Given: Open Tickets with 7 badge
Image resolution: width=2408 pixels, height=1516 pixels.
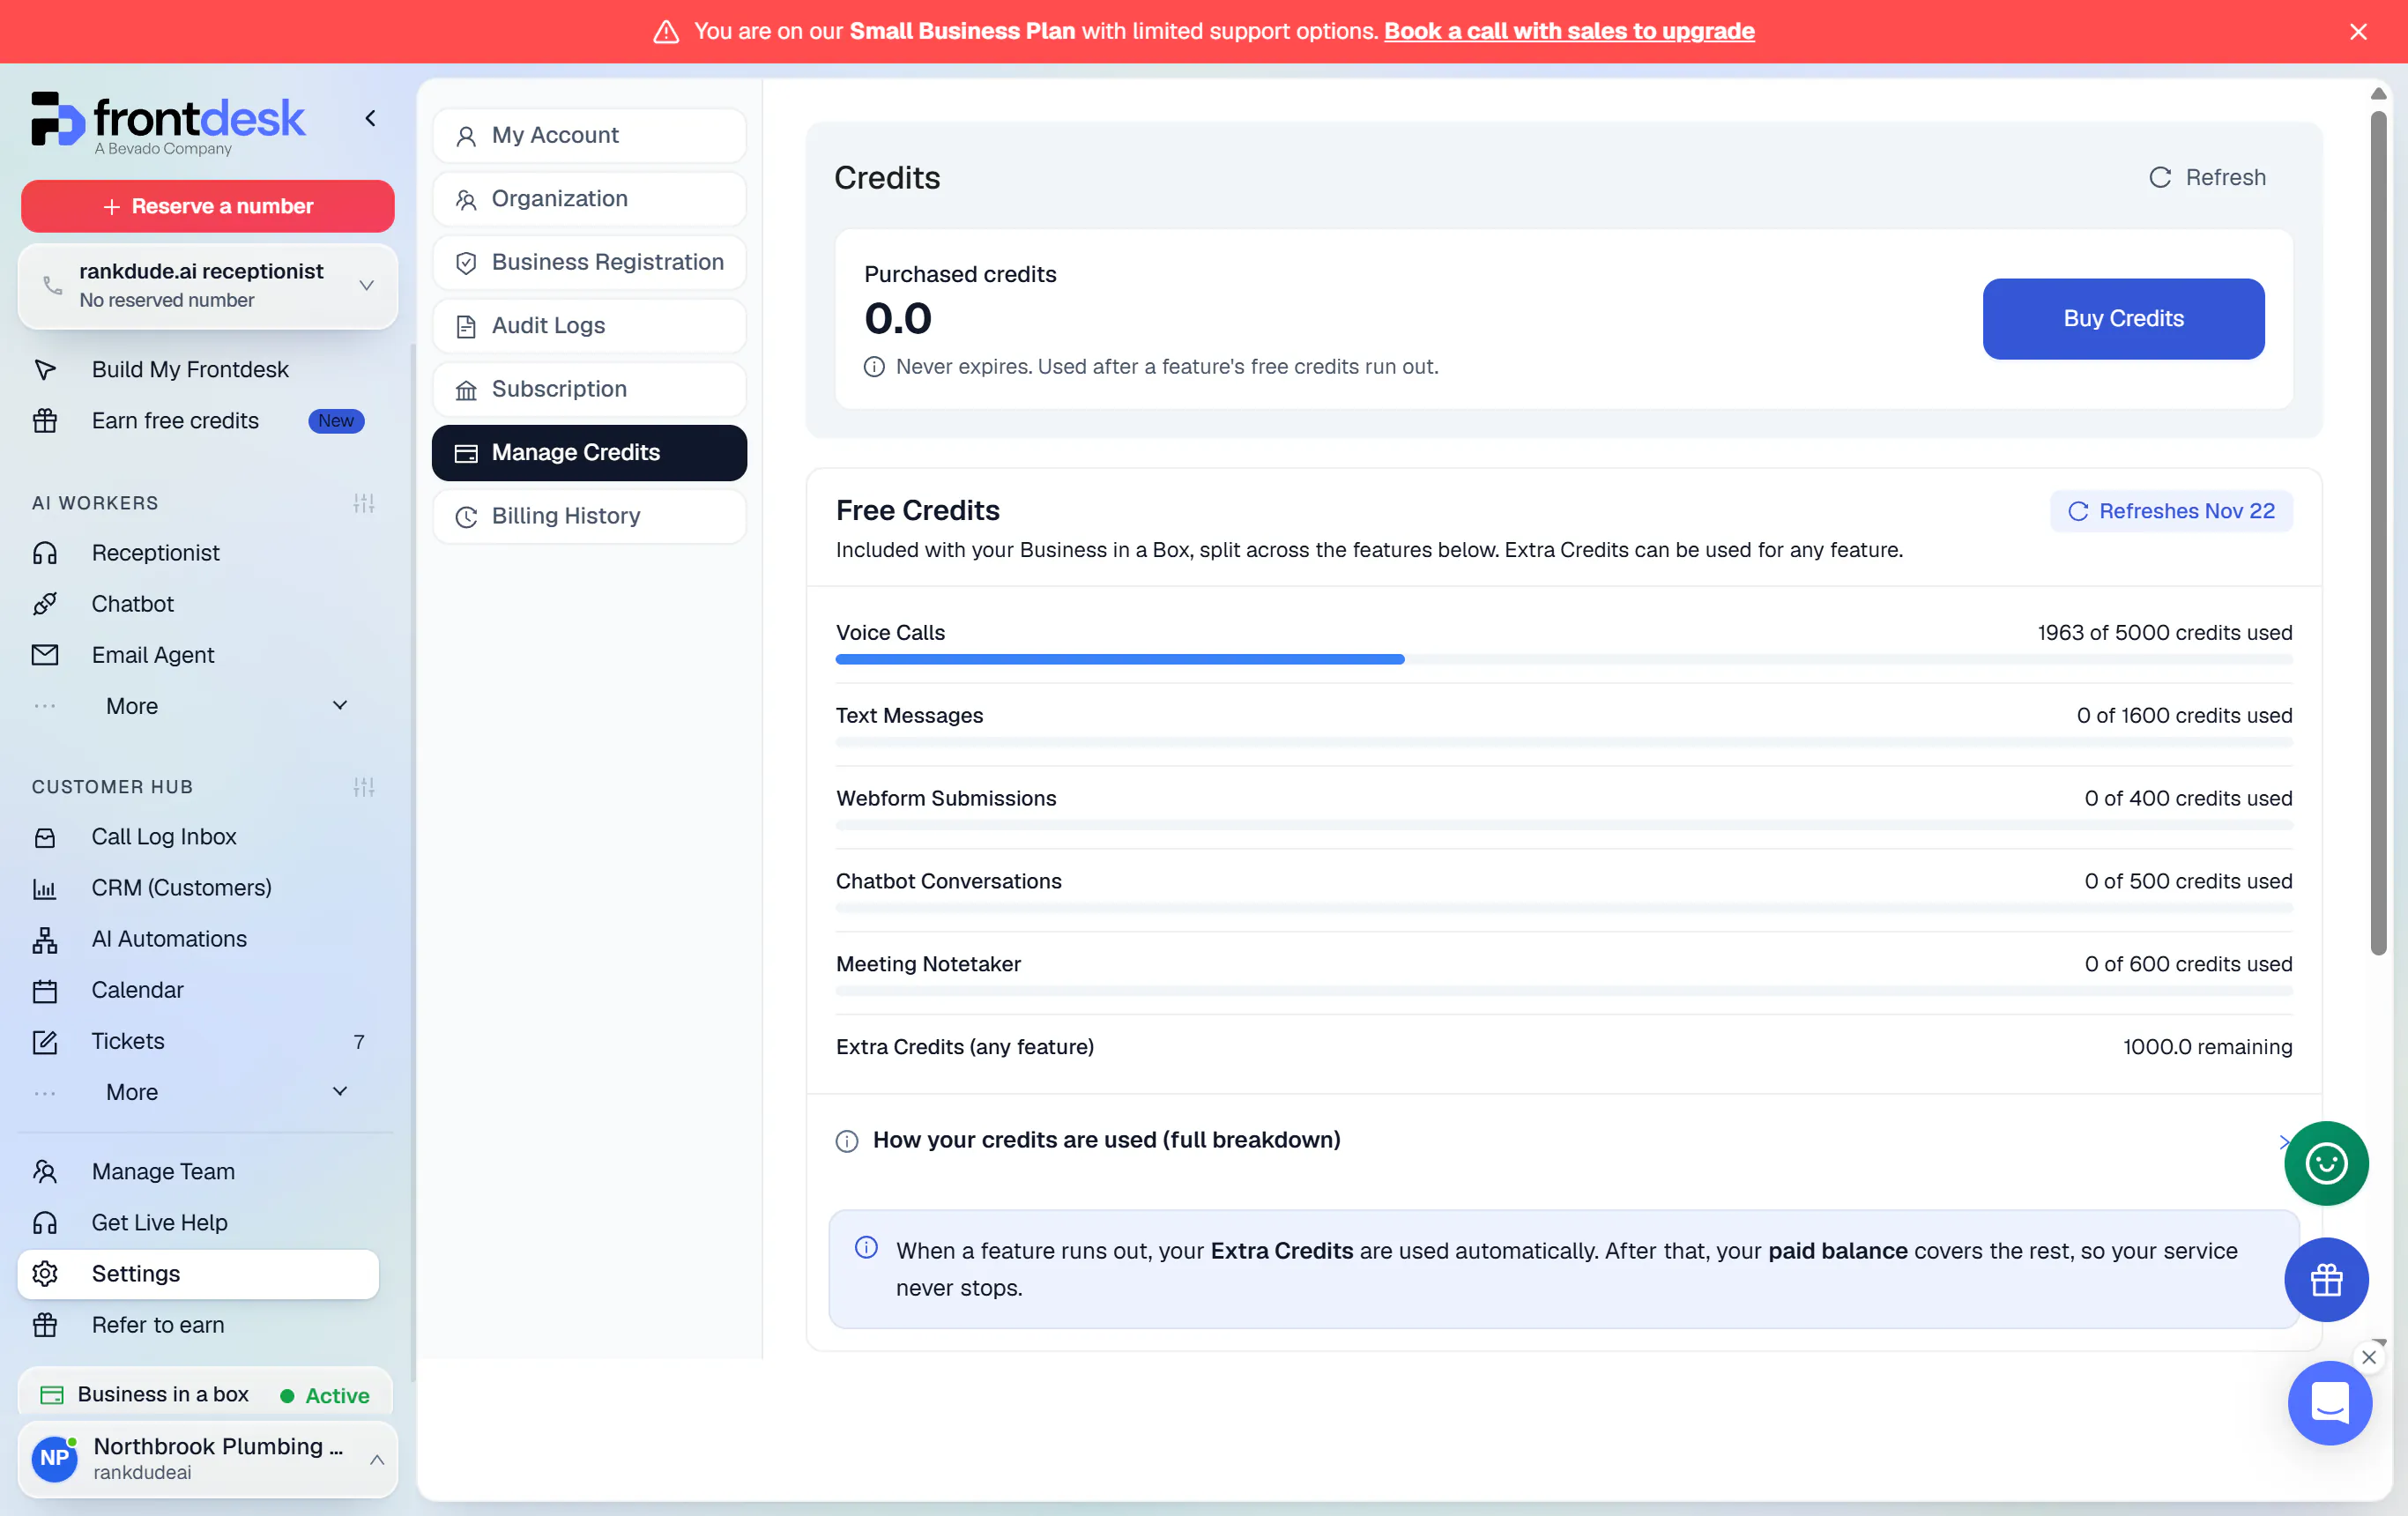Looking at the screenshot, I should coord(198,1041).
